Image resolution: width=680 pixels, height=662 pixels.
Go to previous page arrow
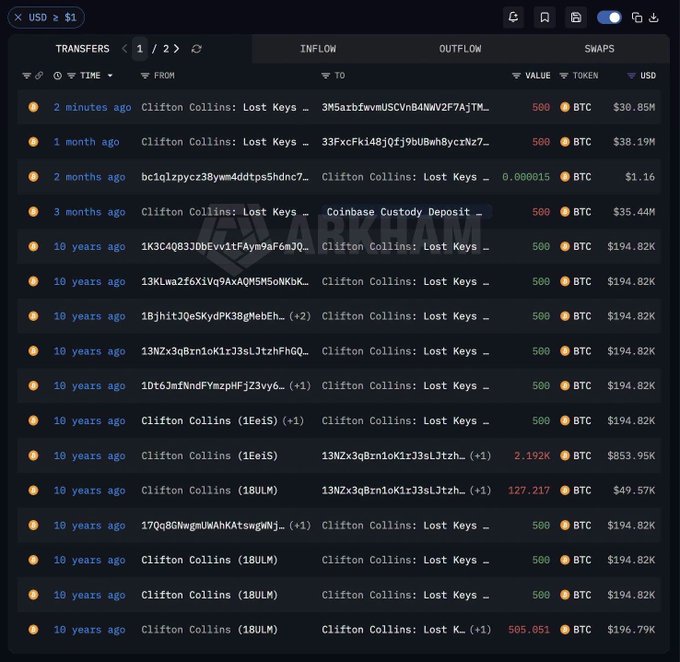[x=125, y=49]
